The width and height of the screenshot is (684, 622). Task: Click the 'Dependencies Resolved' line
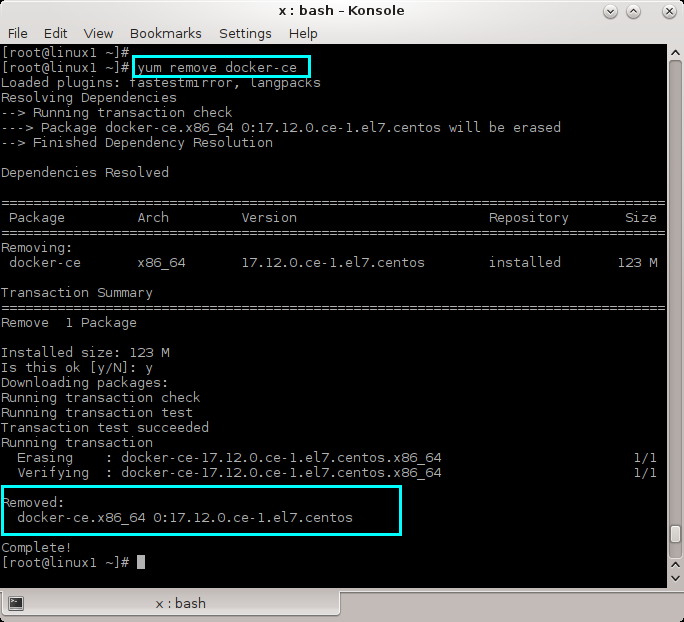pos(85,173)
